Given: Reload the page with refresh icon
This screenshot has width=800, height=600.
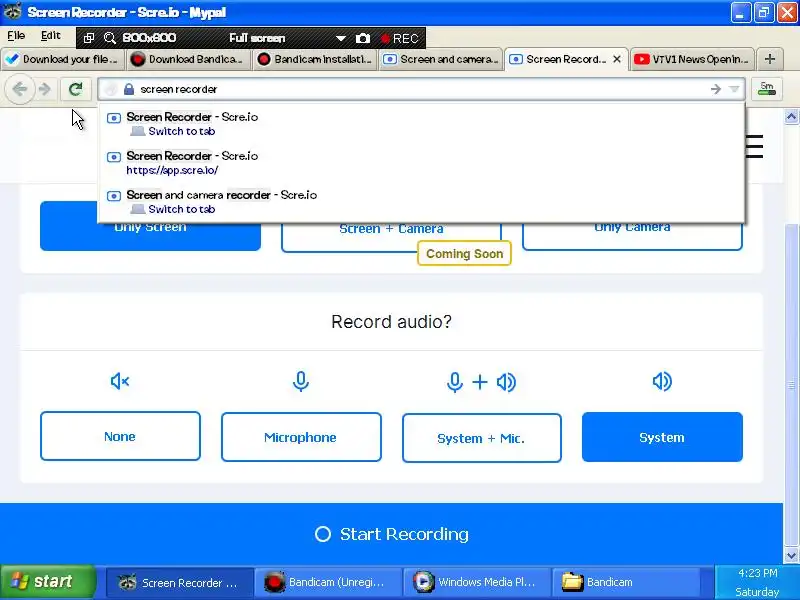Looking at the screenshot, I should click(x=76, y=89).
